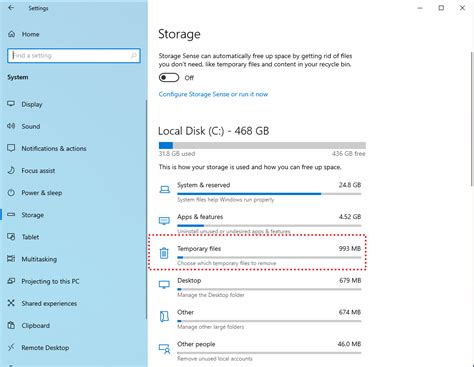Open Sound settings page

pos(74,126)
